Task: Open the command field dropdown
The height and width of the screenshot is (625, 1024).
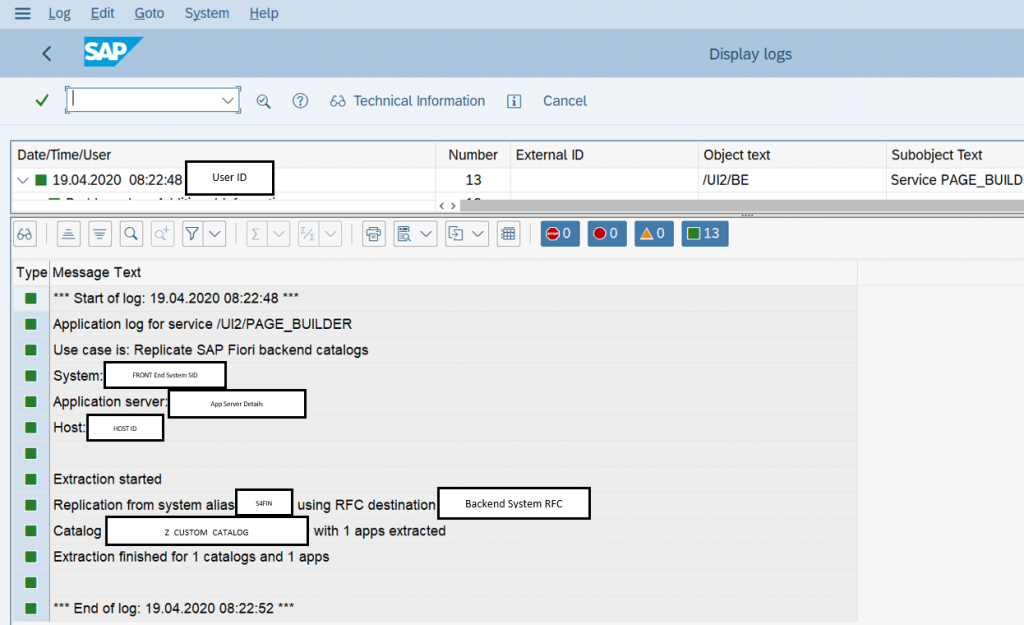Action: tap(227, 101)
